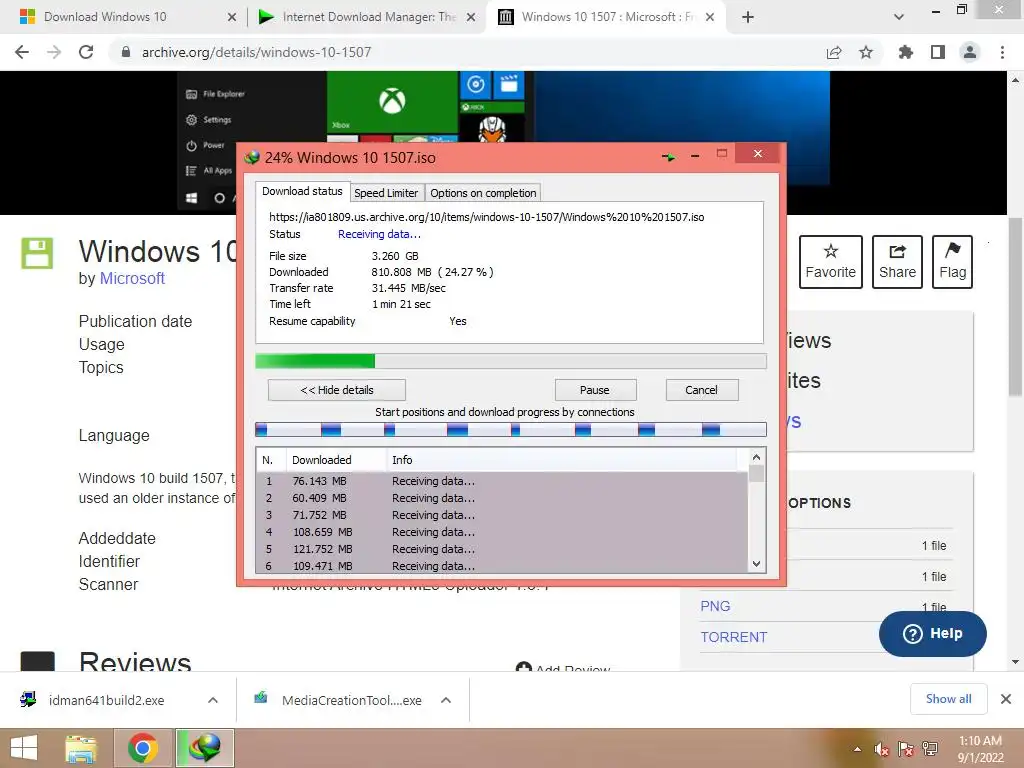Close the Download Windows 10 tab
Screen dimensions: 1024x768
[232, 17]
